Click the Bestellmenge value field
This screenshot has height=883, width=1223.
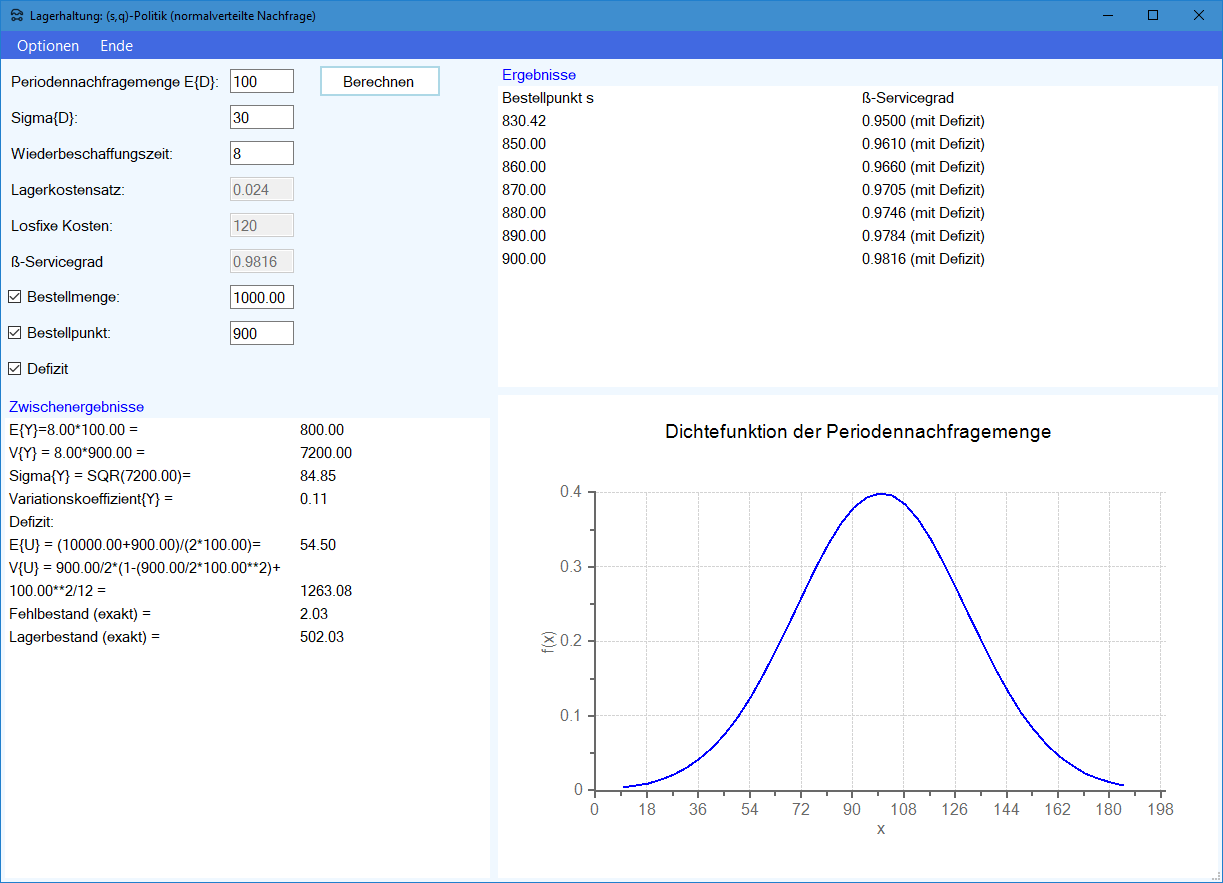(x=261, y=297)
